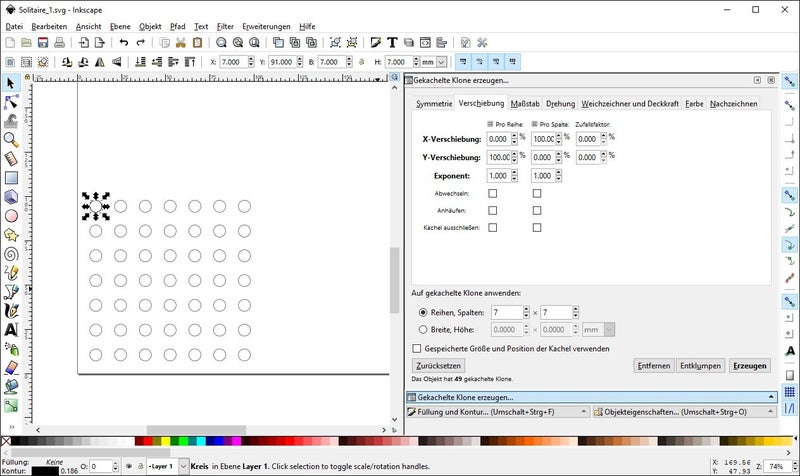The width and height of the screenshot is (800, 476).
Task: Open the Print icon in toolbar
Action: pos(61,43)
